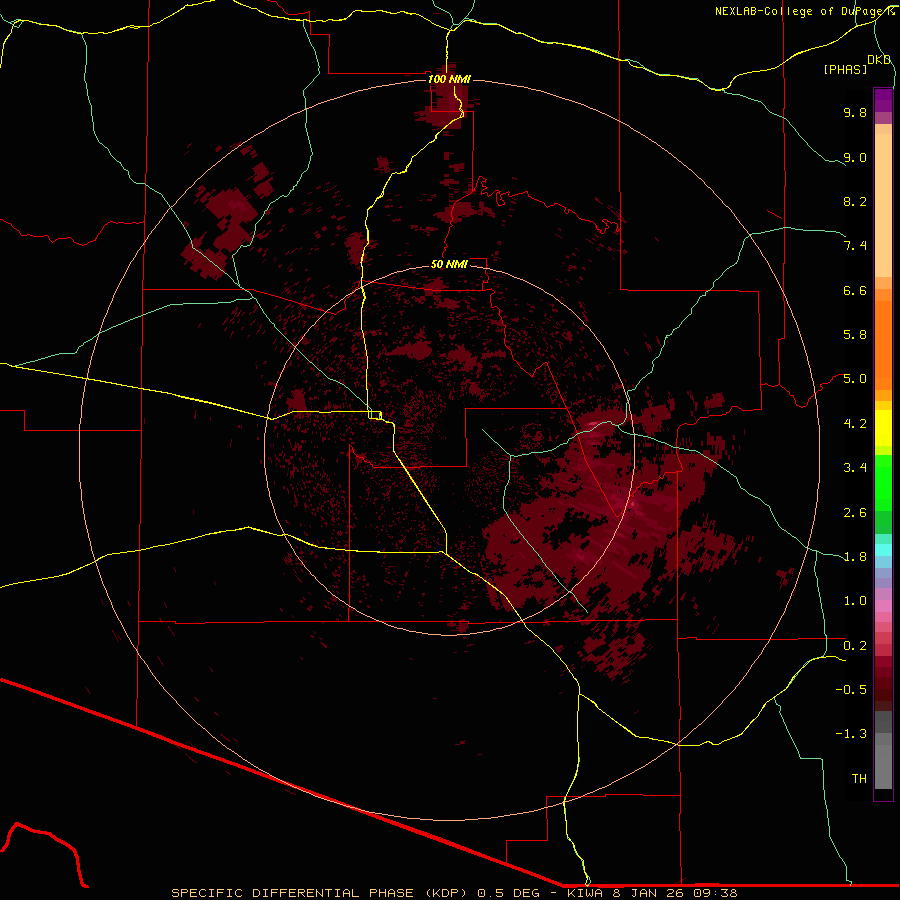Select the -0.5 scale label
The width and height of the screenshot is (900, 900).
click(x=851, y=690)
